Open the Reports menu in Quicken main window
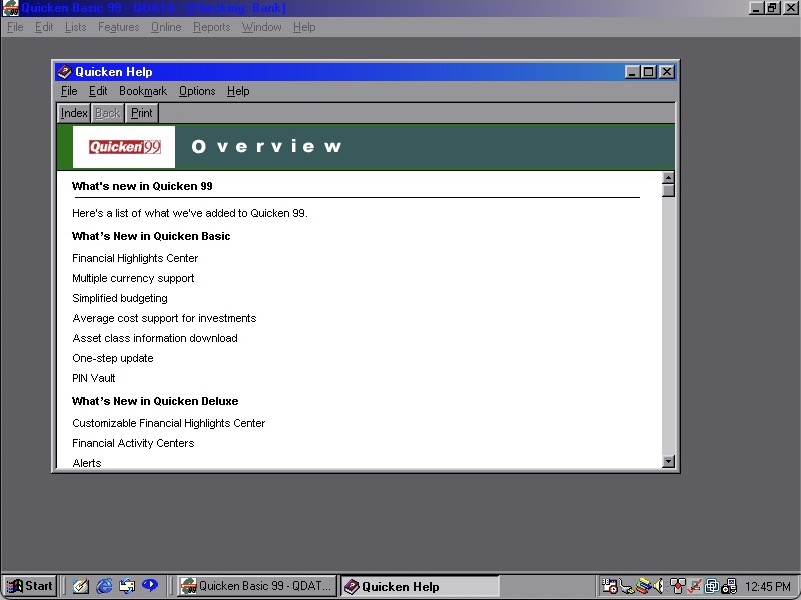801x600 pixels. coord(211,27)
